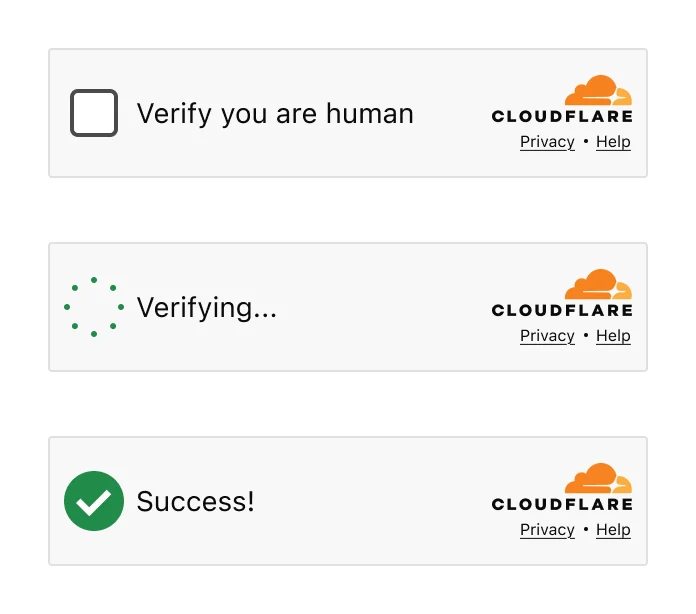Open the Help link in the Success widget
696x614 pixels.
613,530
